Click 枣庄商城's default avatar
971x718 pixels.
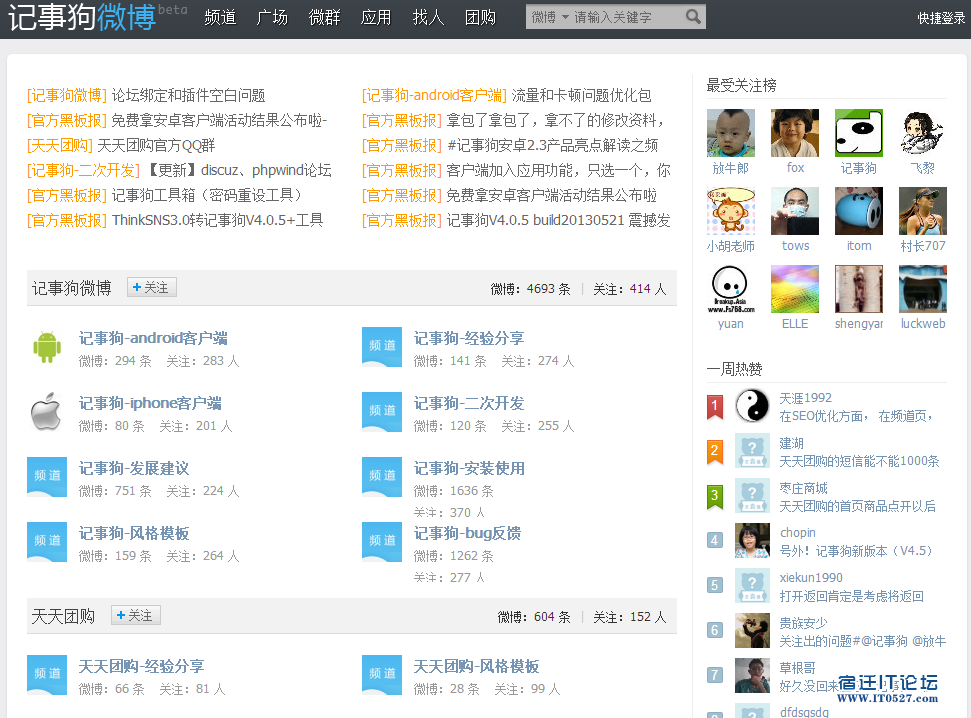click(x=752, y=496)
